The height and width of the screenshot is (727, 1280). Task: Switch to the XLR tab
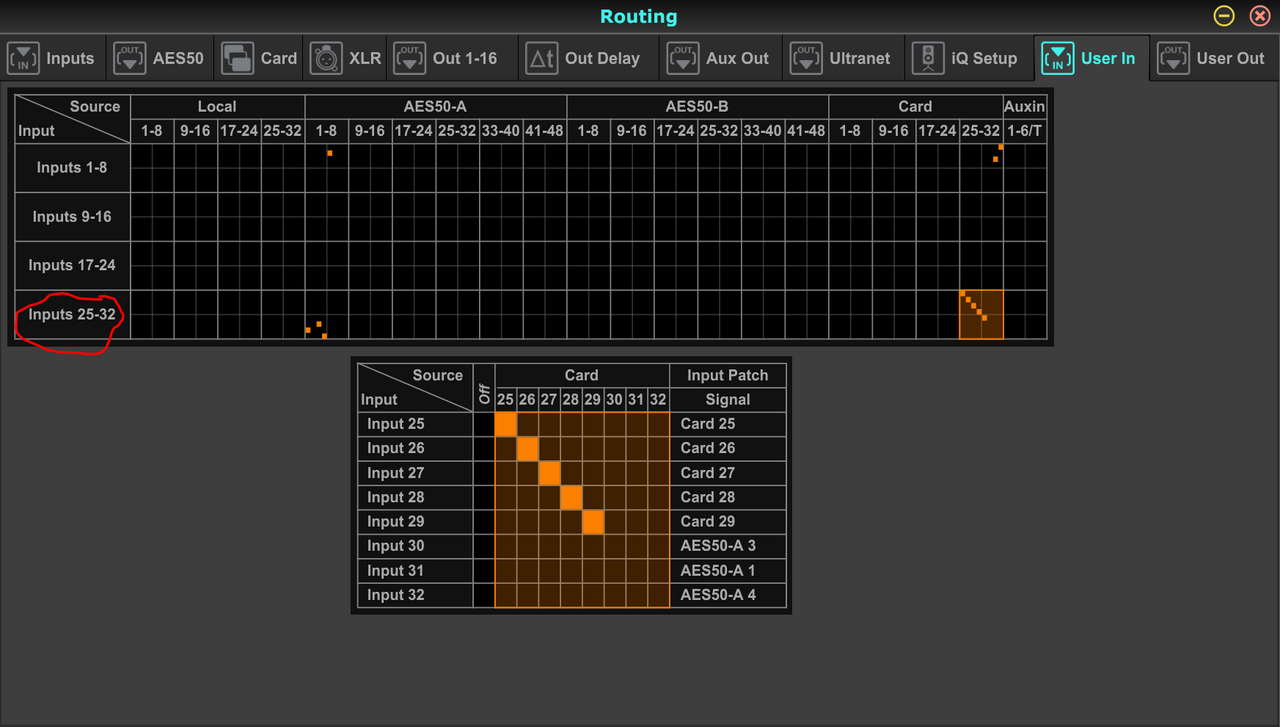[x=345, y=58]
